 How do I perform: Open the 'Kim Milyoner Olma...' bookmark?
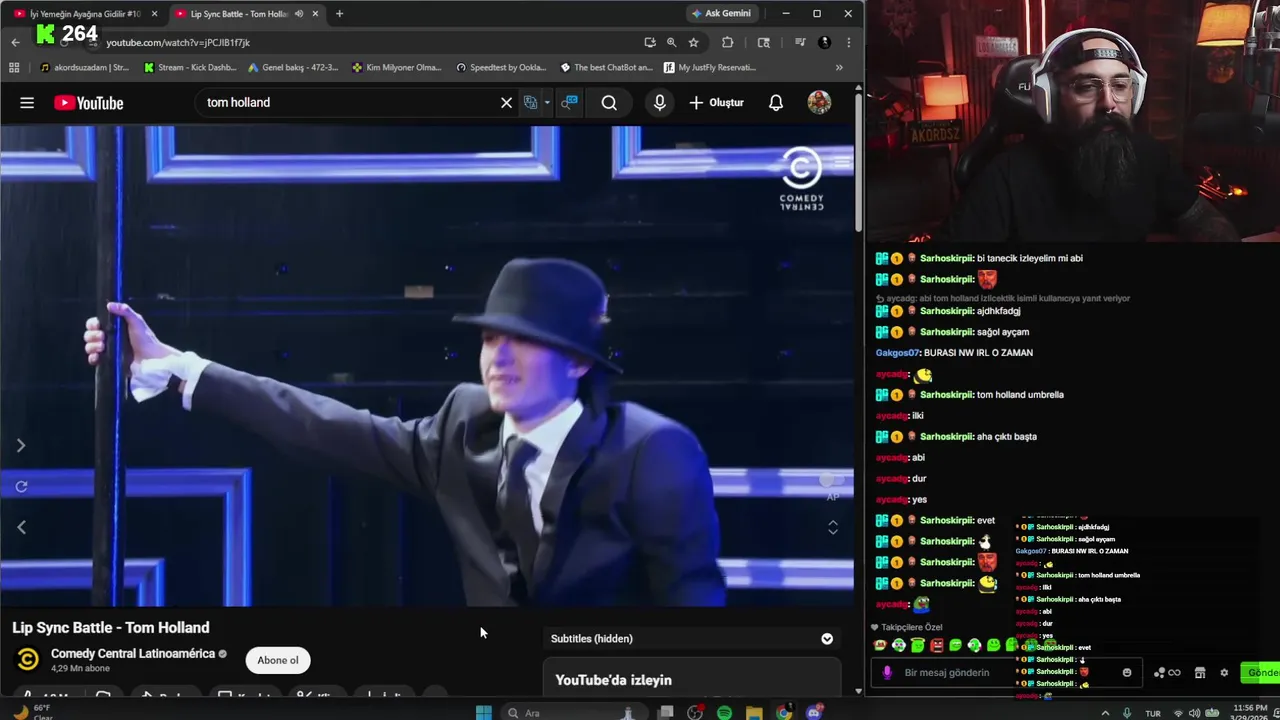(x=397, y=67)
